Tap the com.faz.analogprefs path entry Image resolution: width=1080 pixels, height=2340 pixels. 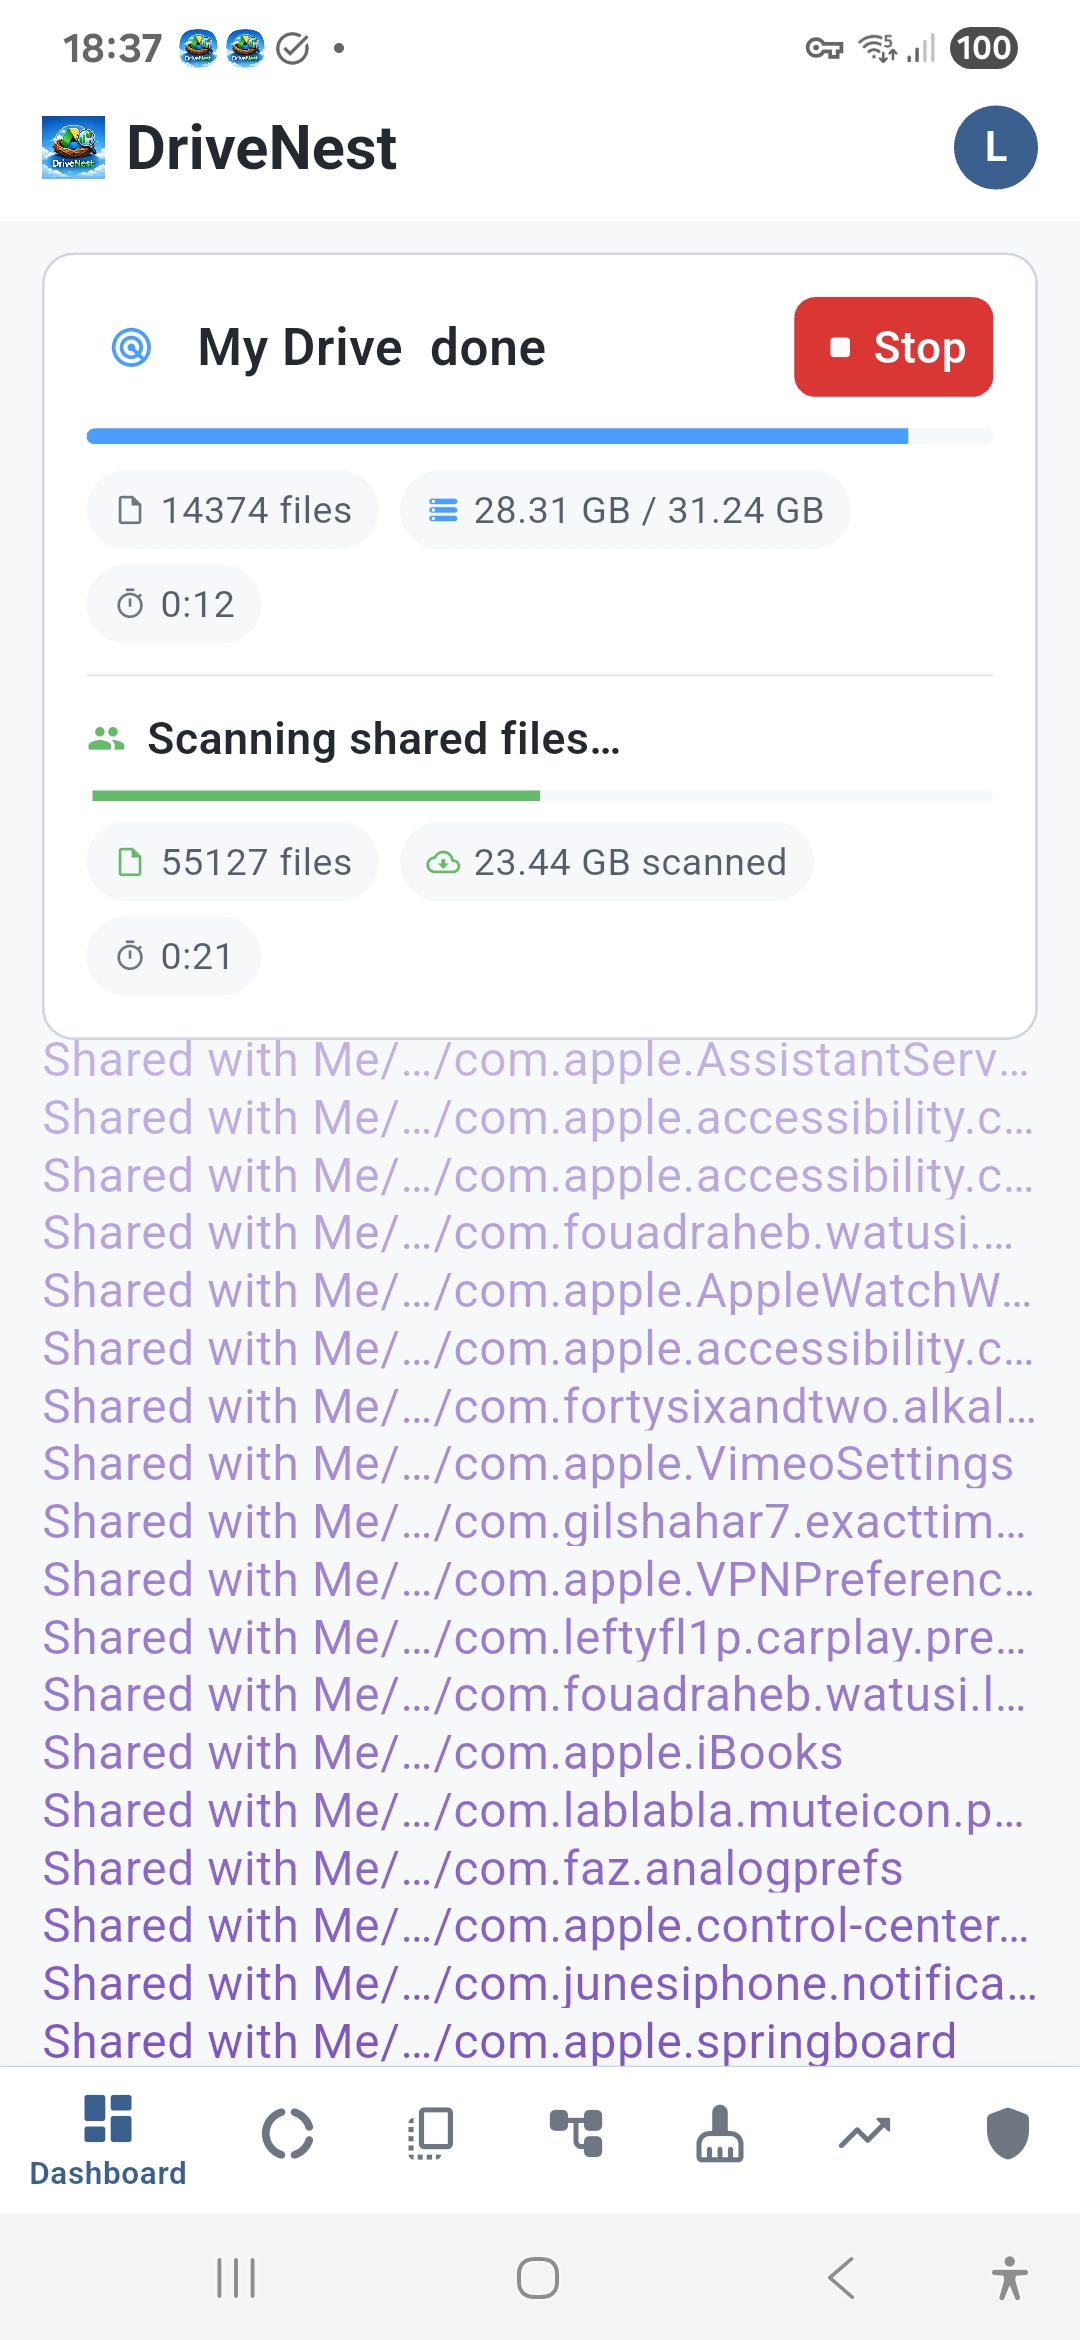(473, 1868)
